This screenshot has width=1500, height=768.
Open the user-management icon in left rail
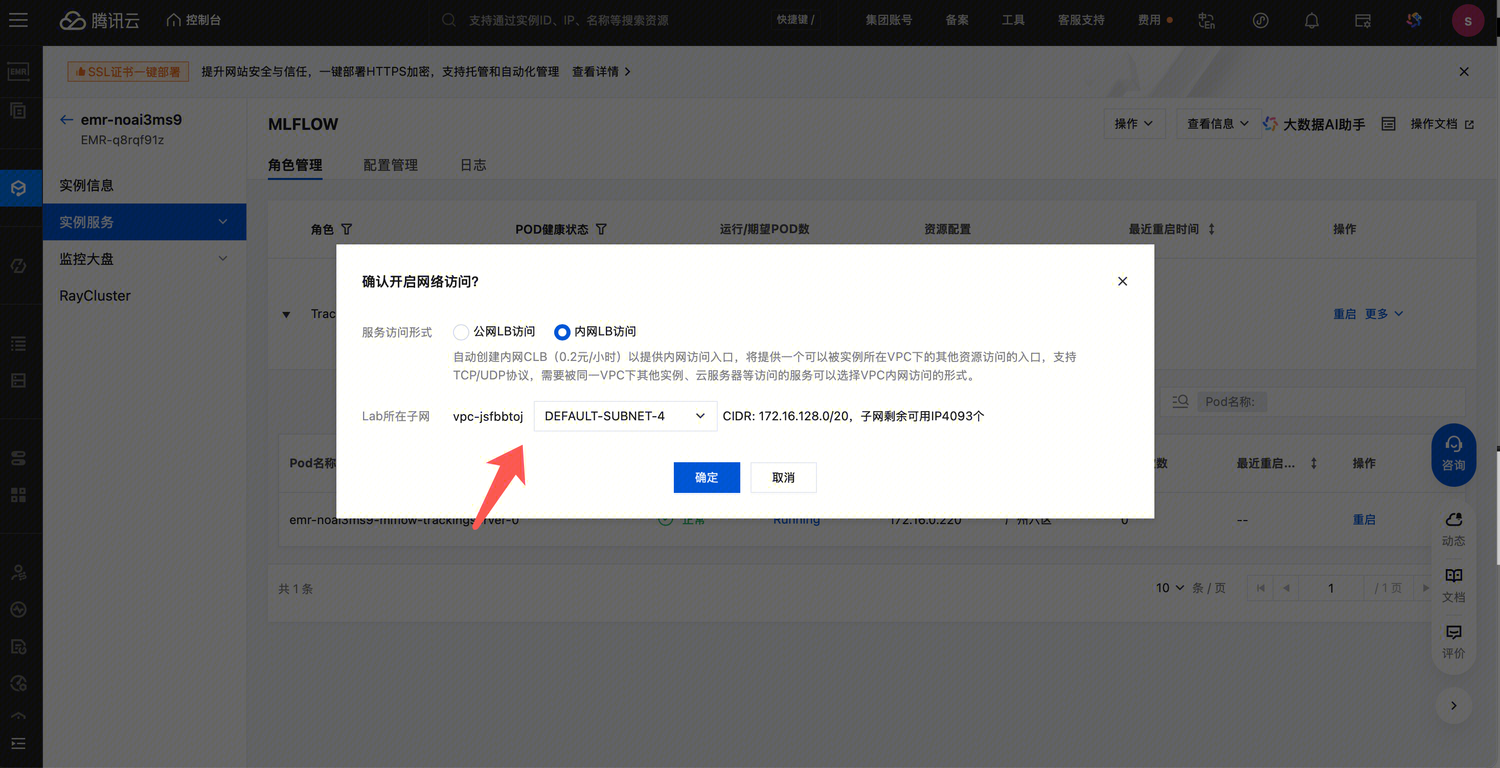pyautogui.click(x=18, y=573)
